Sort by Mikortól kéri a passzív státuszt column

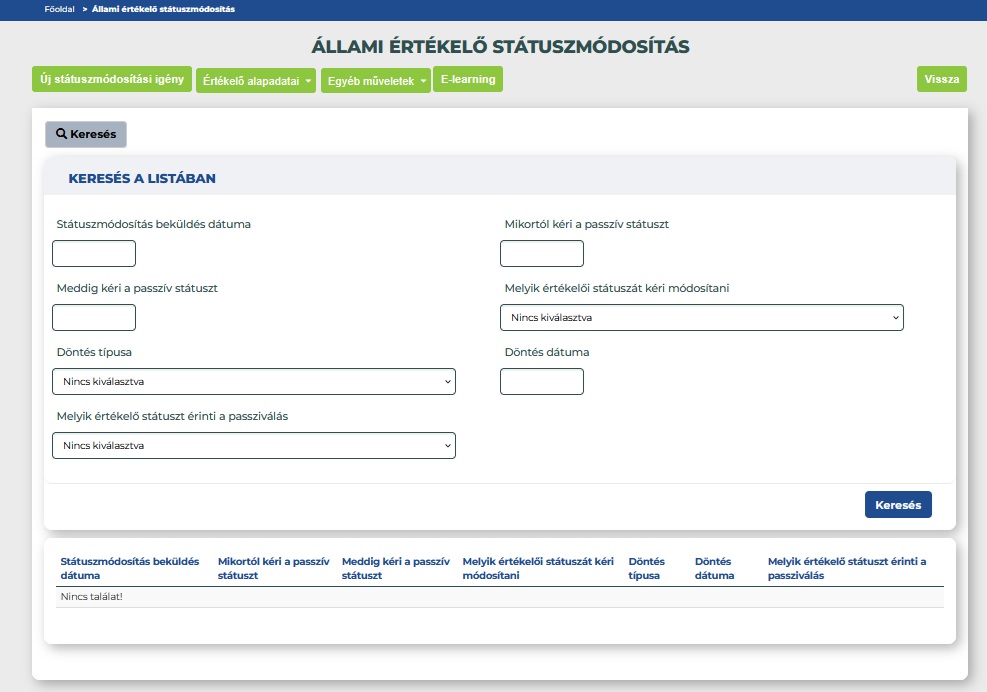[273, 568]
